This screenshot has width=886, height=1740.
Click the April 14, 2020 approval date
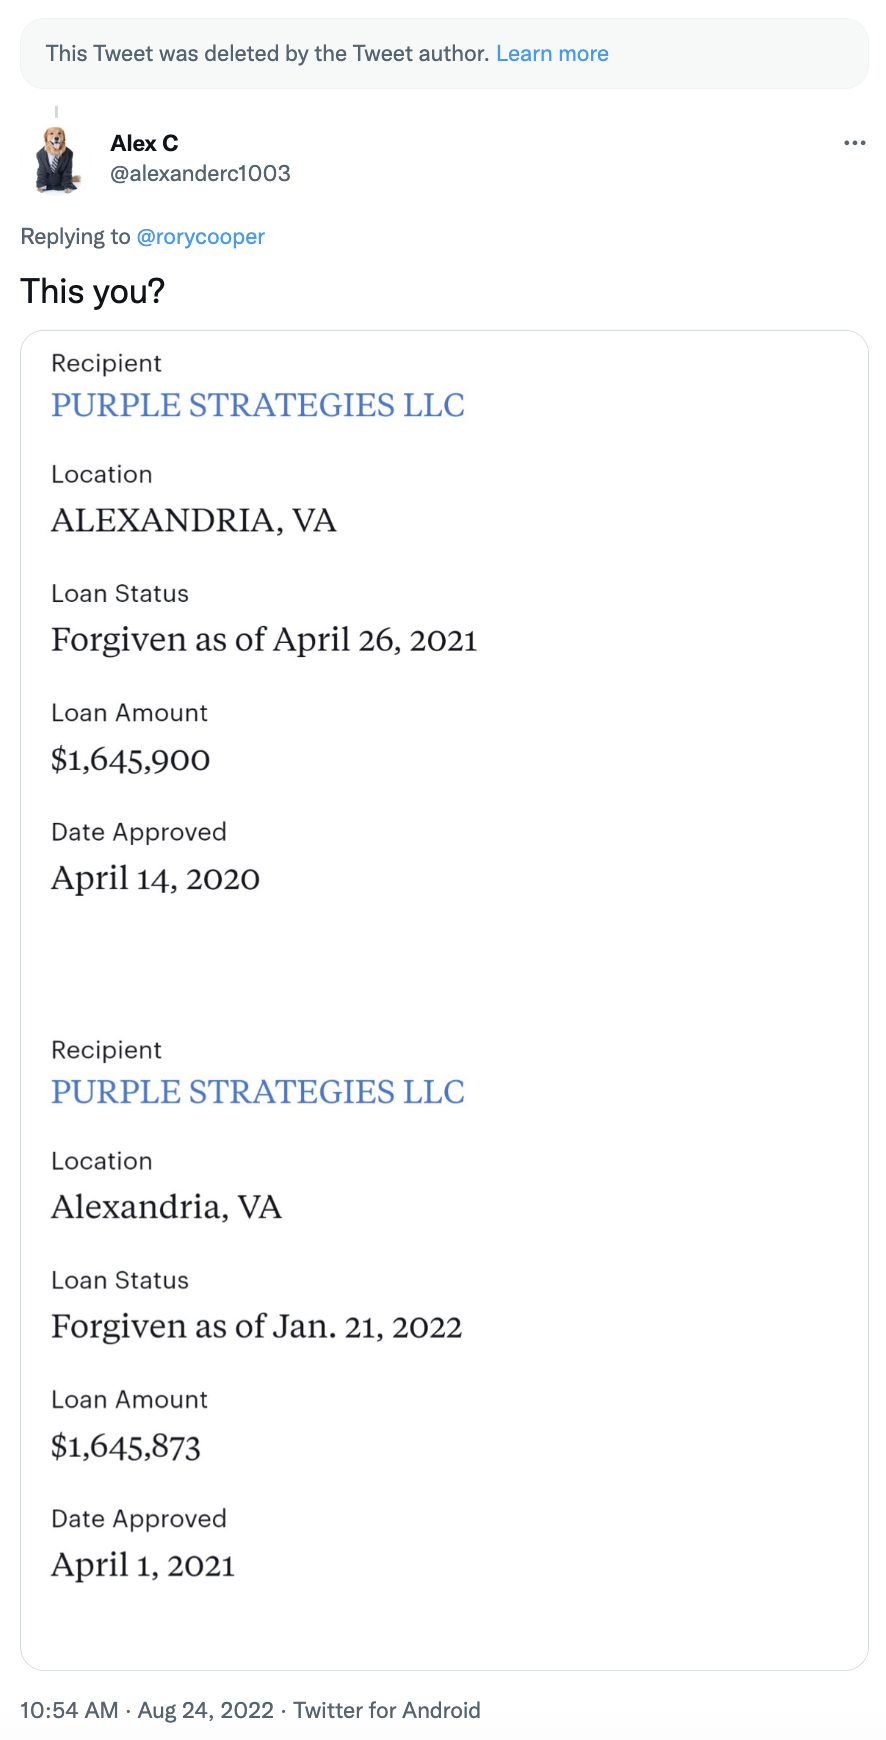(x=156, y=879)
